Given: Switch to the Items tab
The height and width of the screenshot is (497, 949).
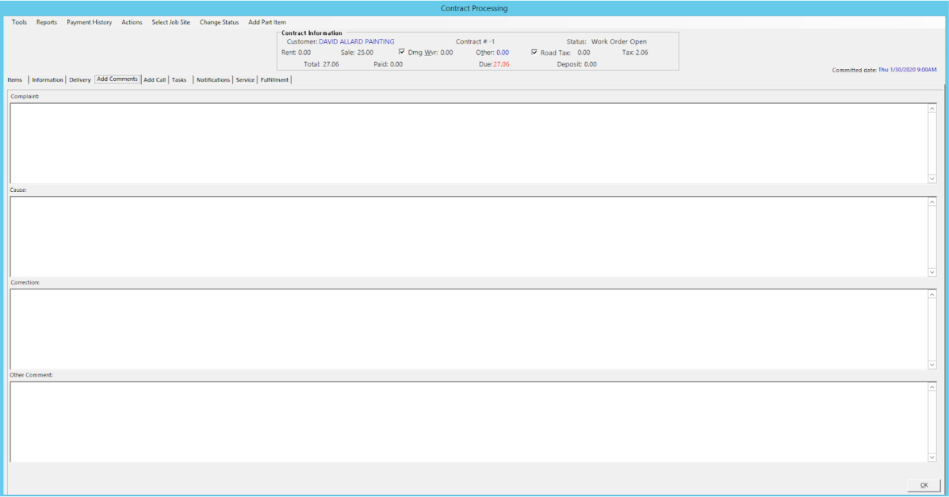Looking at the screenshot, I should pyautogui.click(x=15, y=80).
